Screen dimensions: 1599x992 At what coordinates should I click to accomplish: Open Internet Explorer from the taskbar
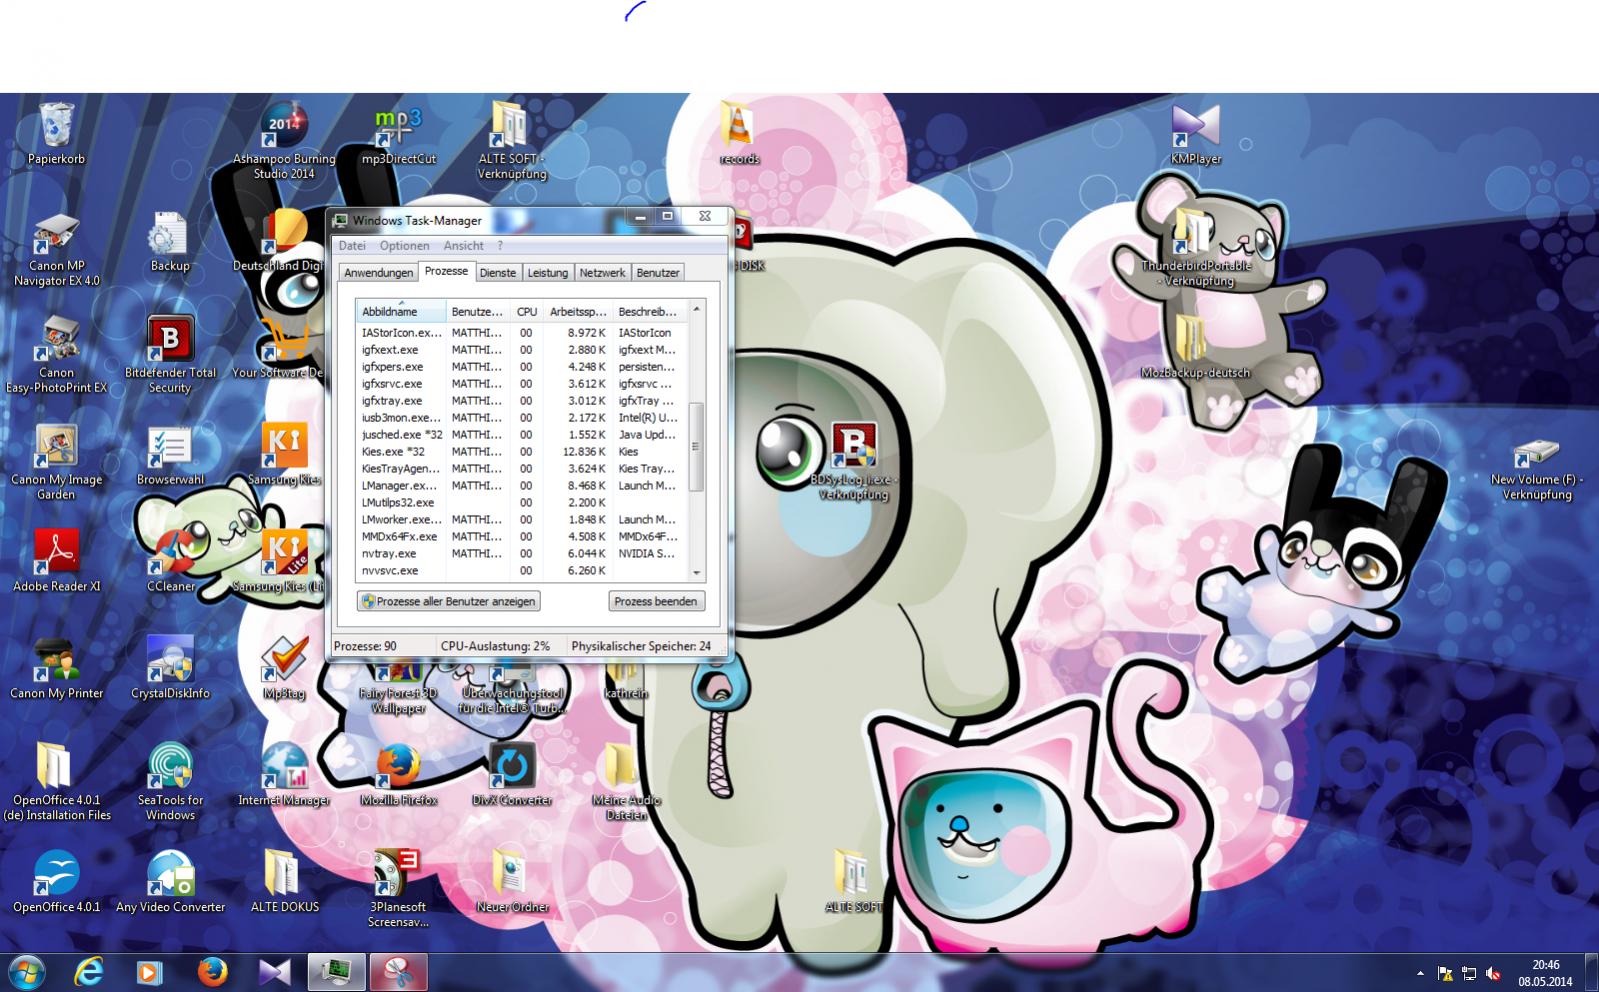89,971
